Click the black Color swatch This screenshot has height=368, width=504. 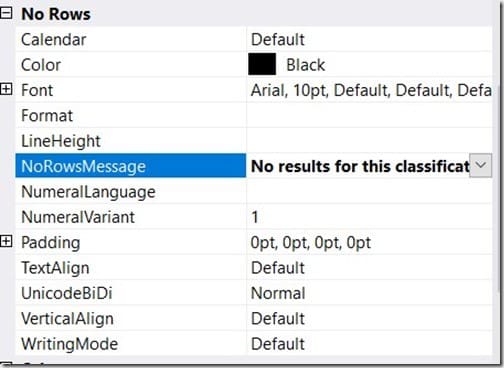tap(262, 64)
